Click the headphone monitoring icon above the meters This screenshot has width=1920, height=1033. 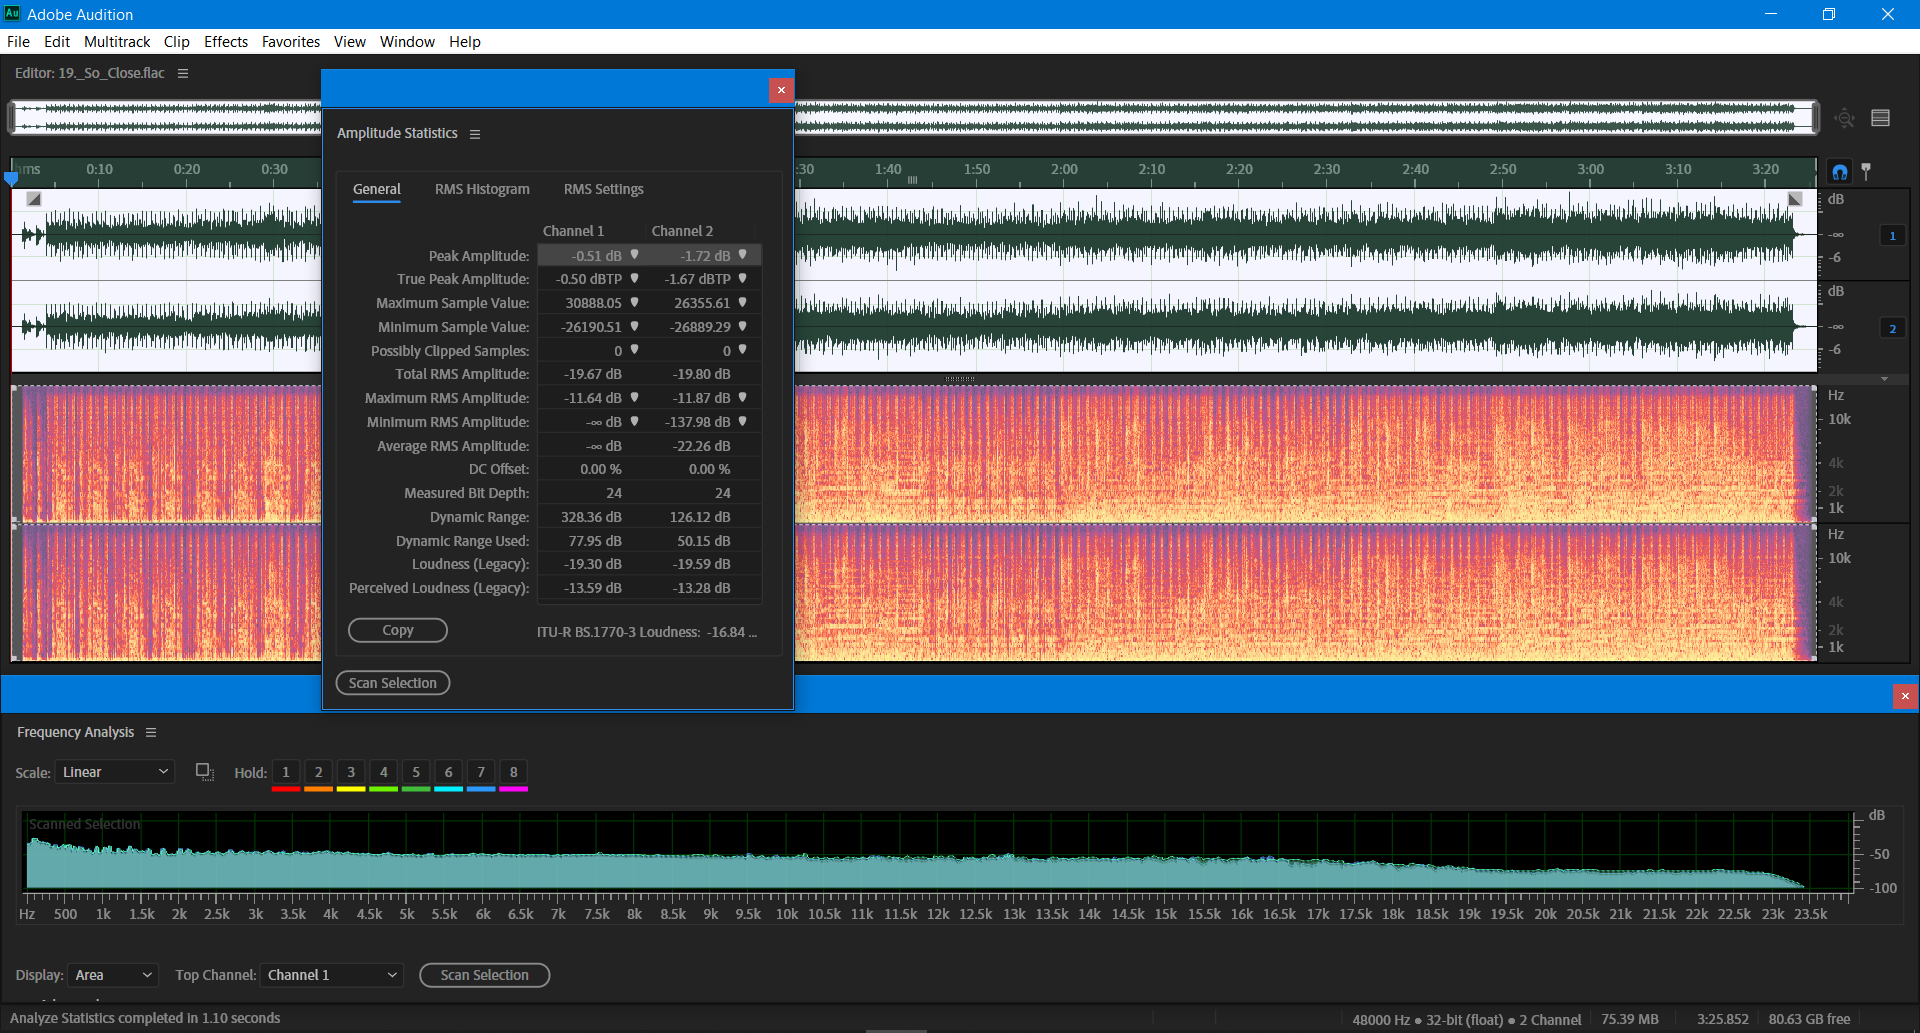click(1839, 170)
